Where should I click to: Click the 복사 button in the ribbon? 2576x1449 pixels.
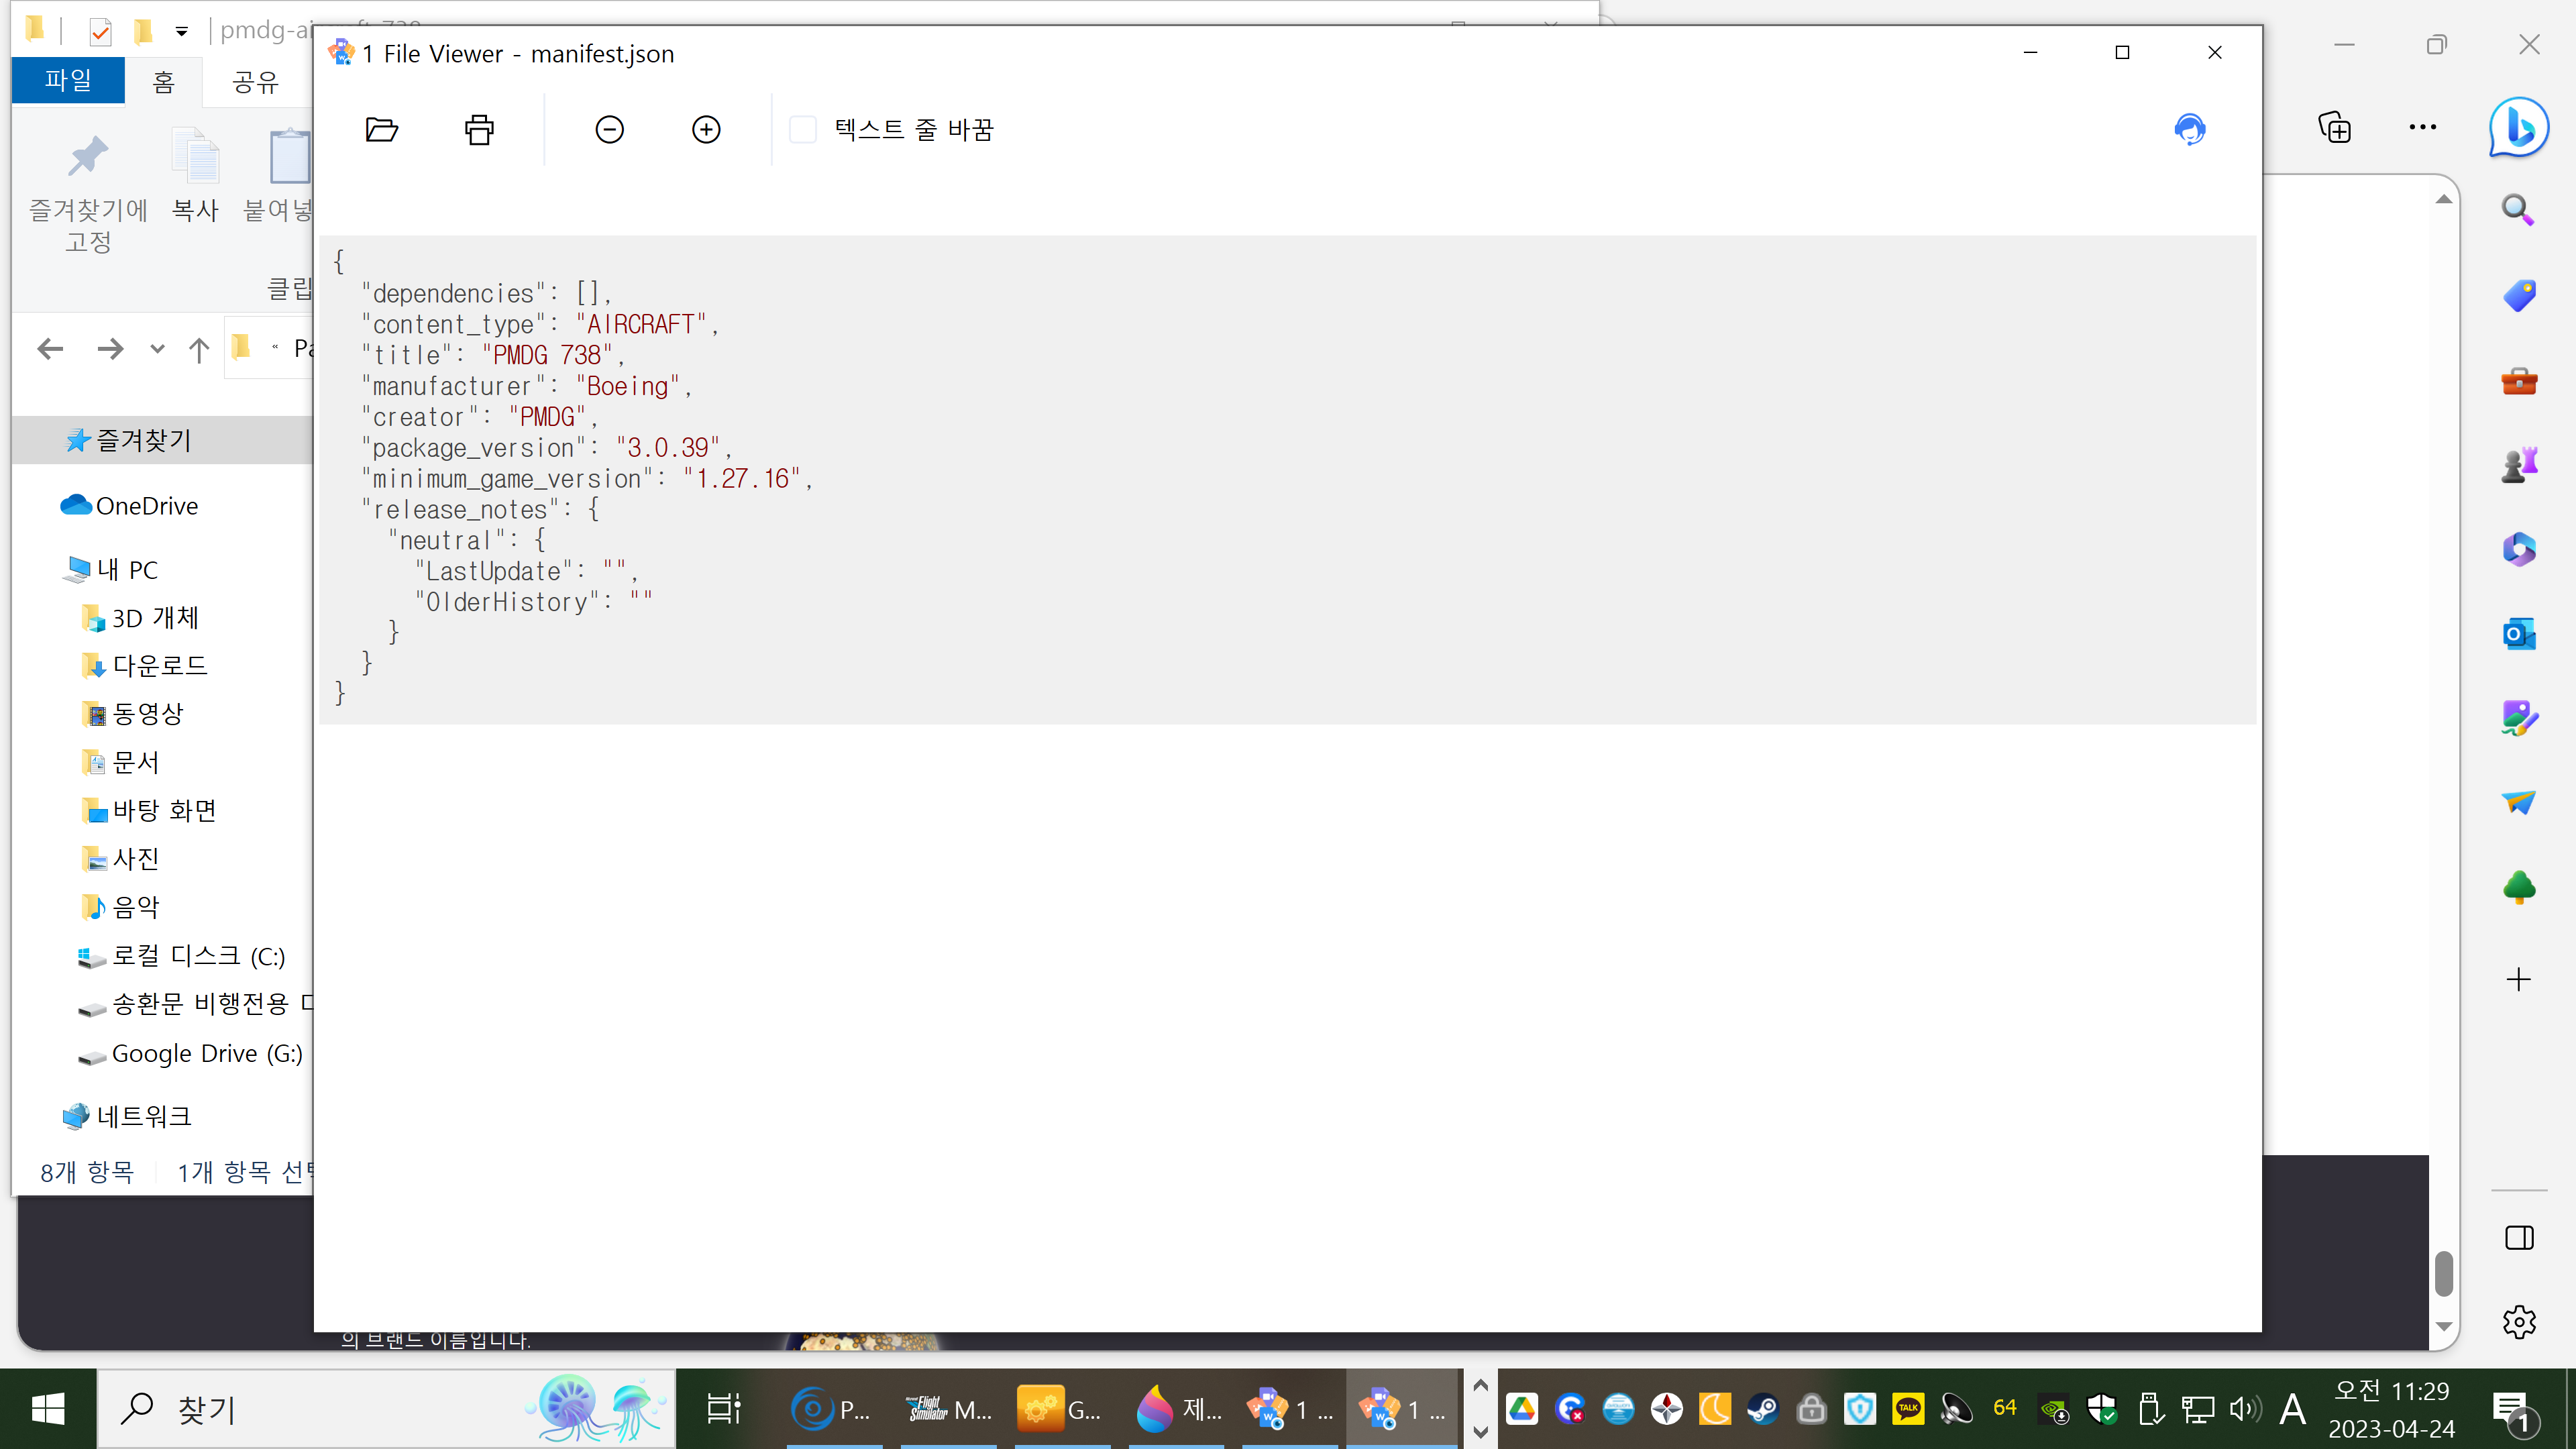(x=195, y=175)
